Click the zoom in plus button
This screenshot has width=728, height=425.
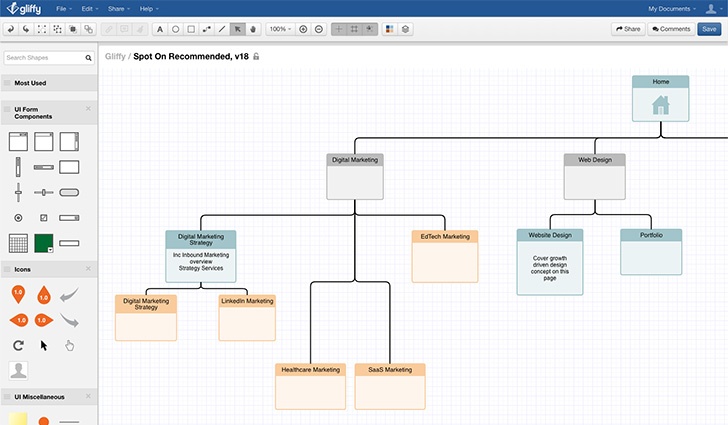[304, 29]
